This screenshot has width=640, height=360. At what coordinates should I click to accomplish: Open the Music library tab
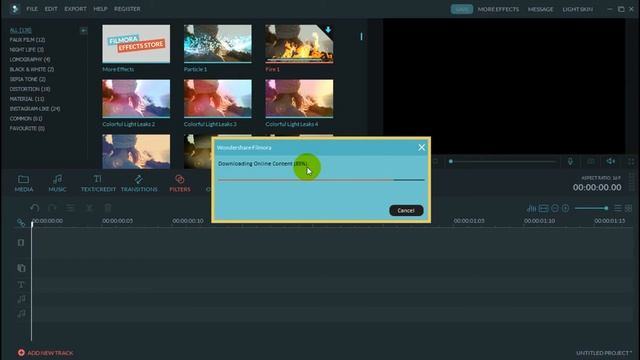pos(57,183)
